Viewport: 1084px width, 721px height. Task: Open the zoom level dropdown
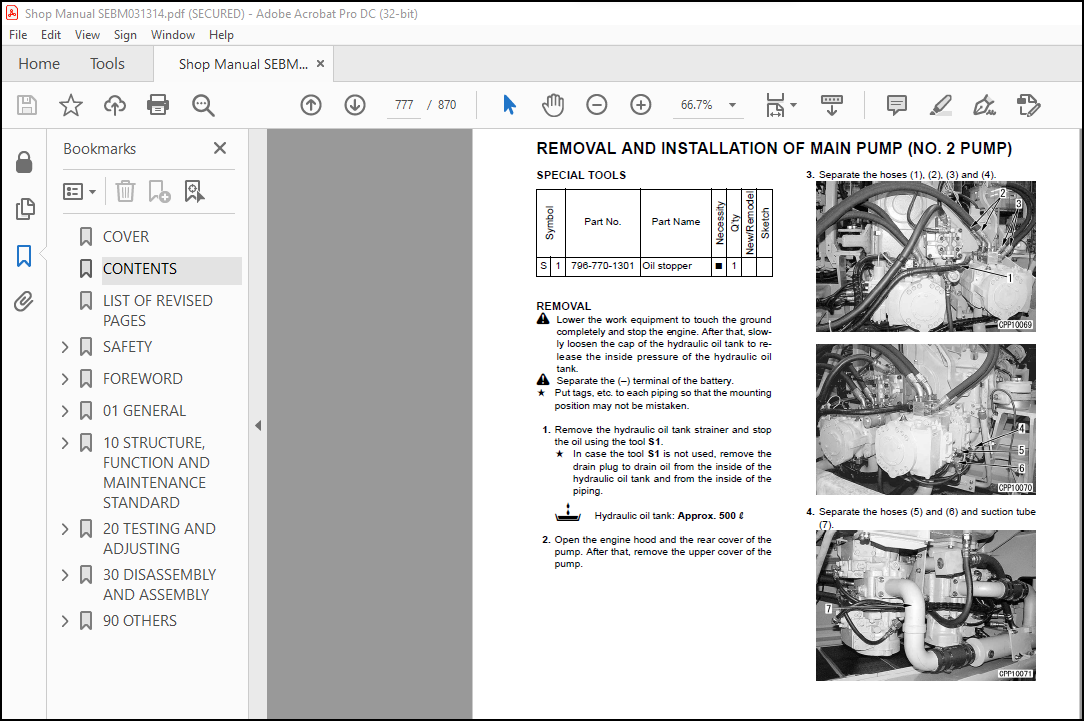click(732, 105)
